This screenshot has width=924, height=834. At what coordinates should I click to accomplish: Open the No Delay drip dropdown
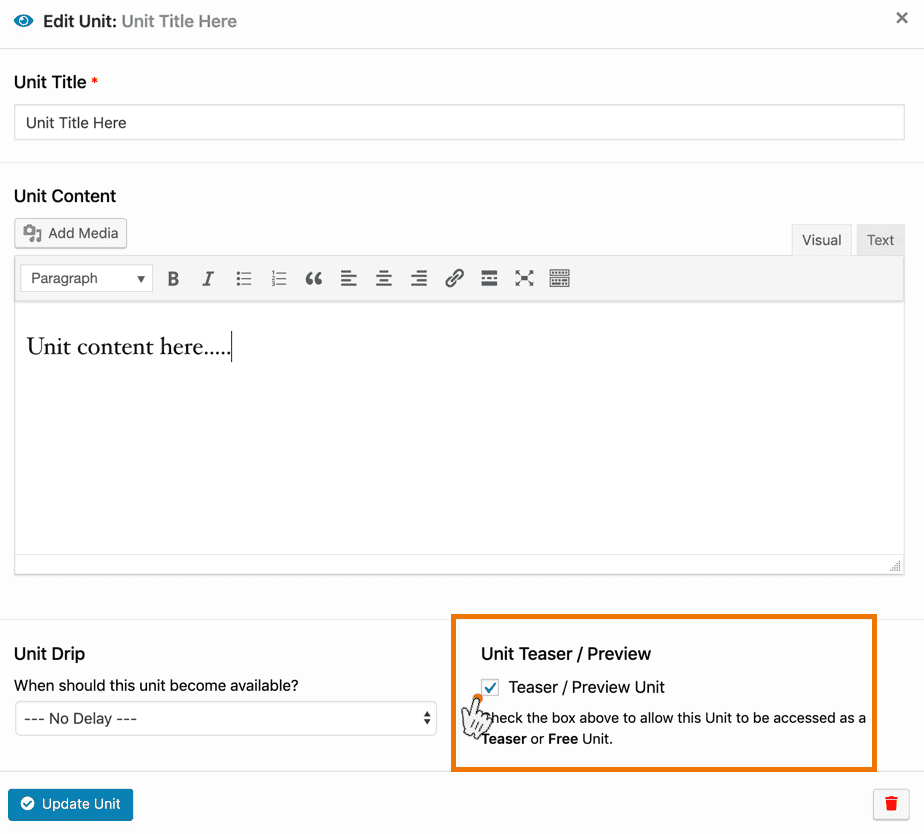[226, 718]
